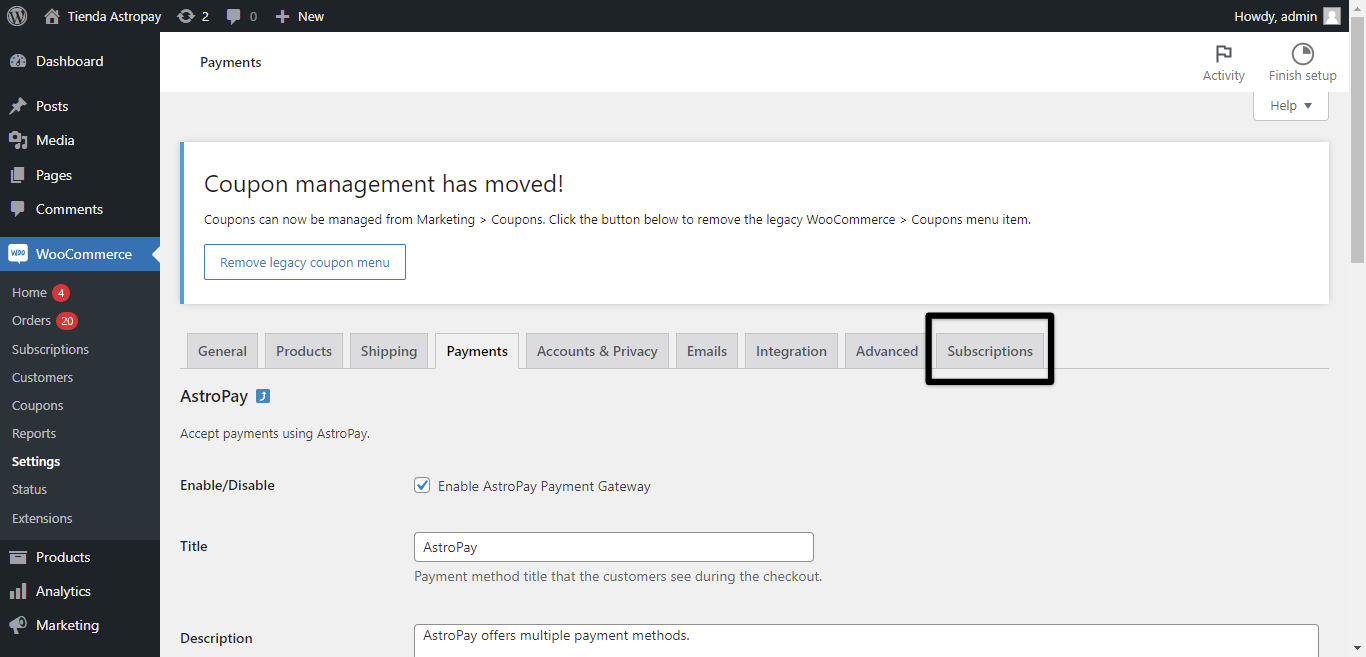The image size is (1366, 657).
Task: Click the Analytics bar chart icon
Action: 18,591
